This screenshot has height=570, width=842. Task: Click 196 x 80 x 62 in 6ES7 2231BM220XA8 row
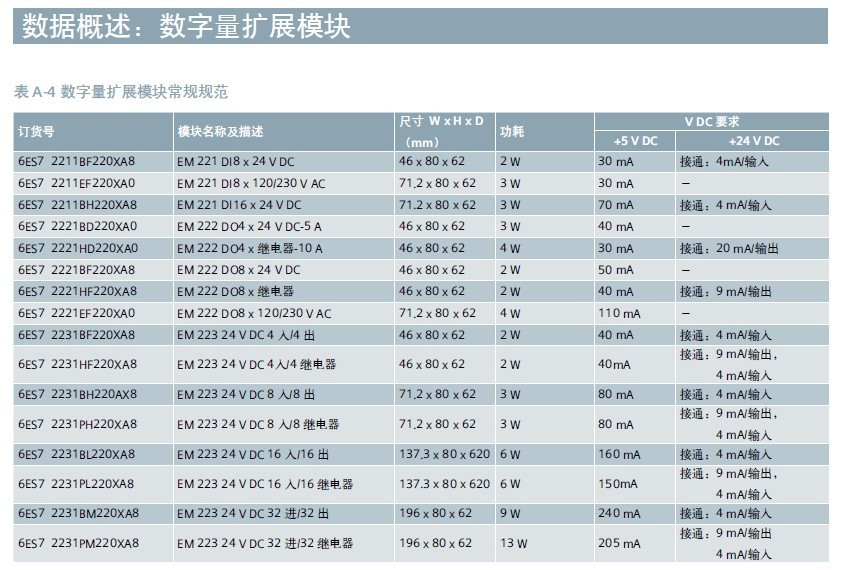[435, 514]
